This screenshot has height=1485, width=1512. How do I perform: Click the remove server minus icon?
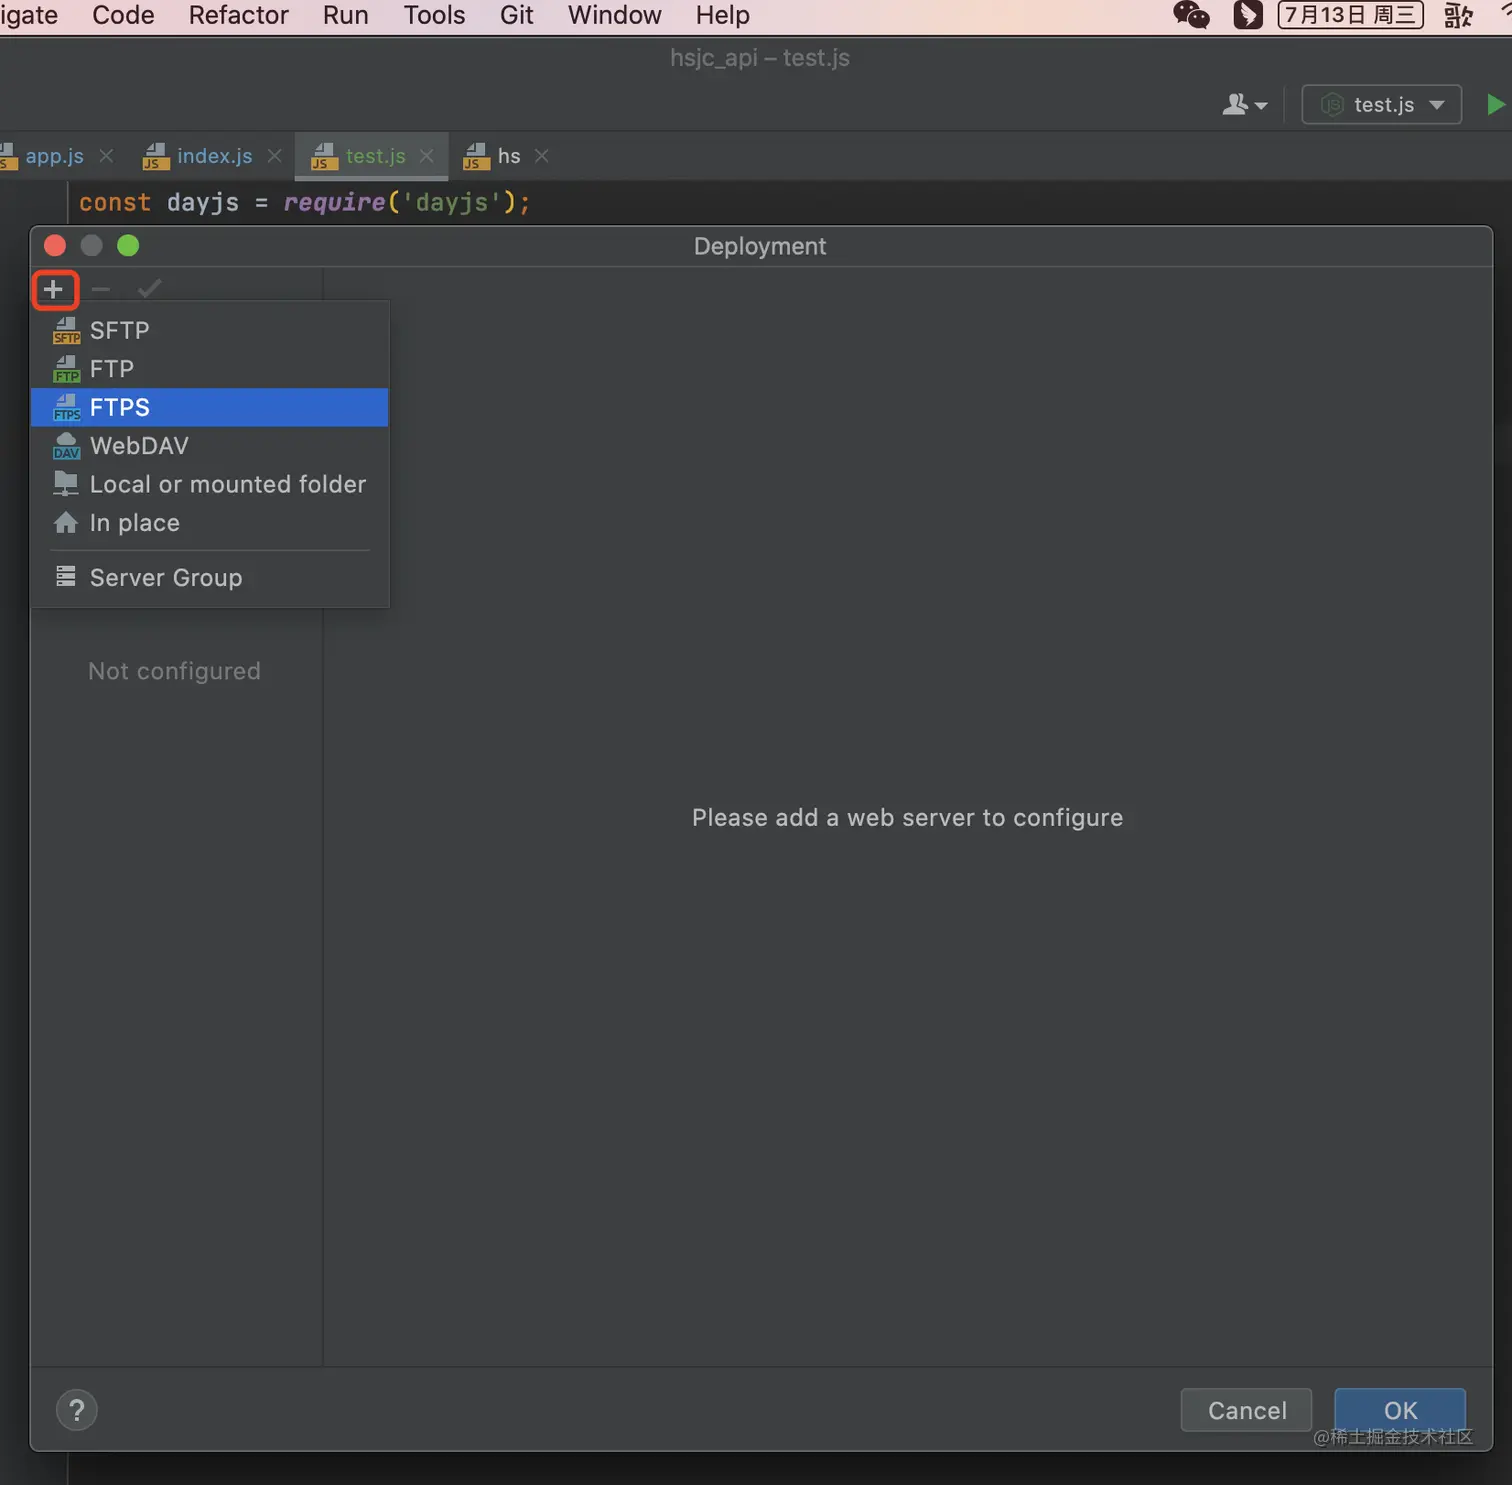click(101, 290)
